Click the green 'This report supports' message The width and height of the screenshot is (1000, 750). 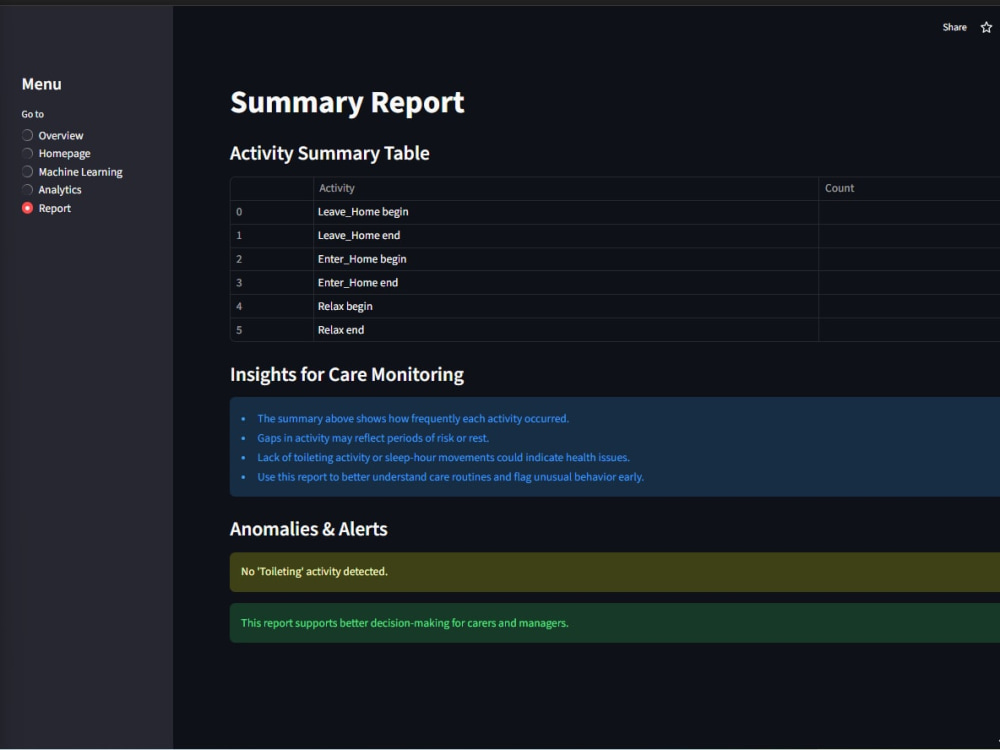click(615, 623)
